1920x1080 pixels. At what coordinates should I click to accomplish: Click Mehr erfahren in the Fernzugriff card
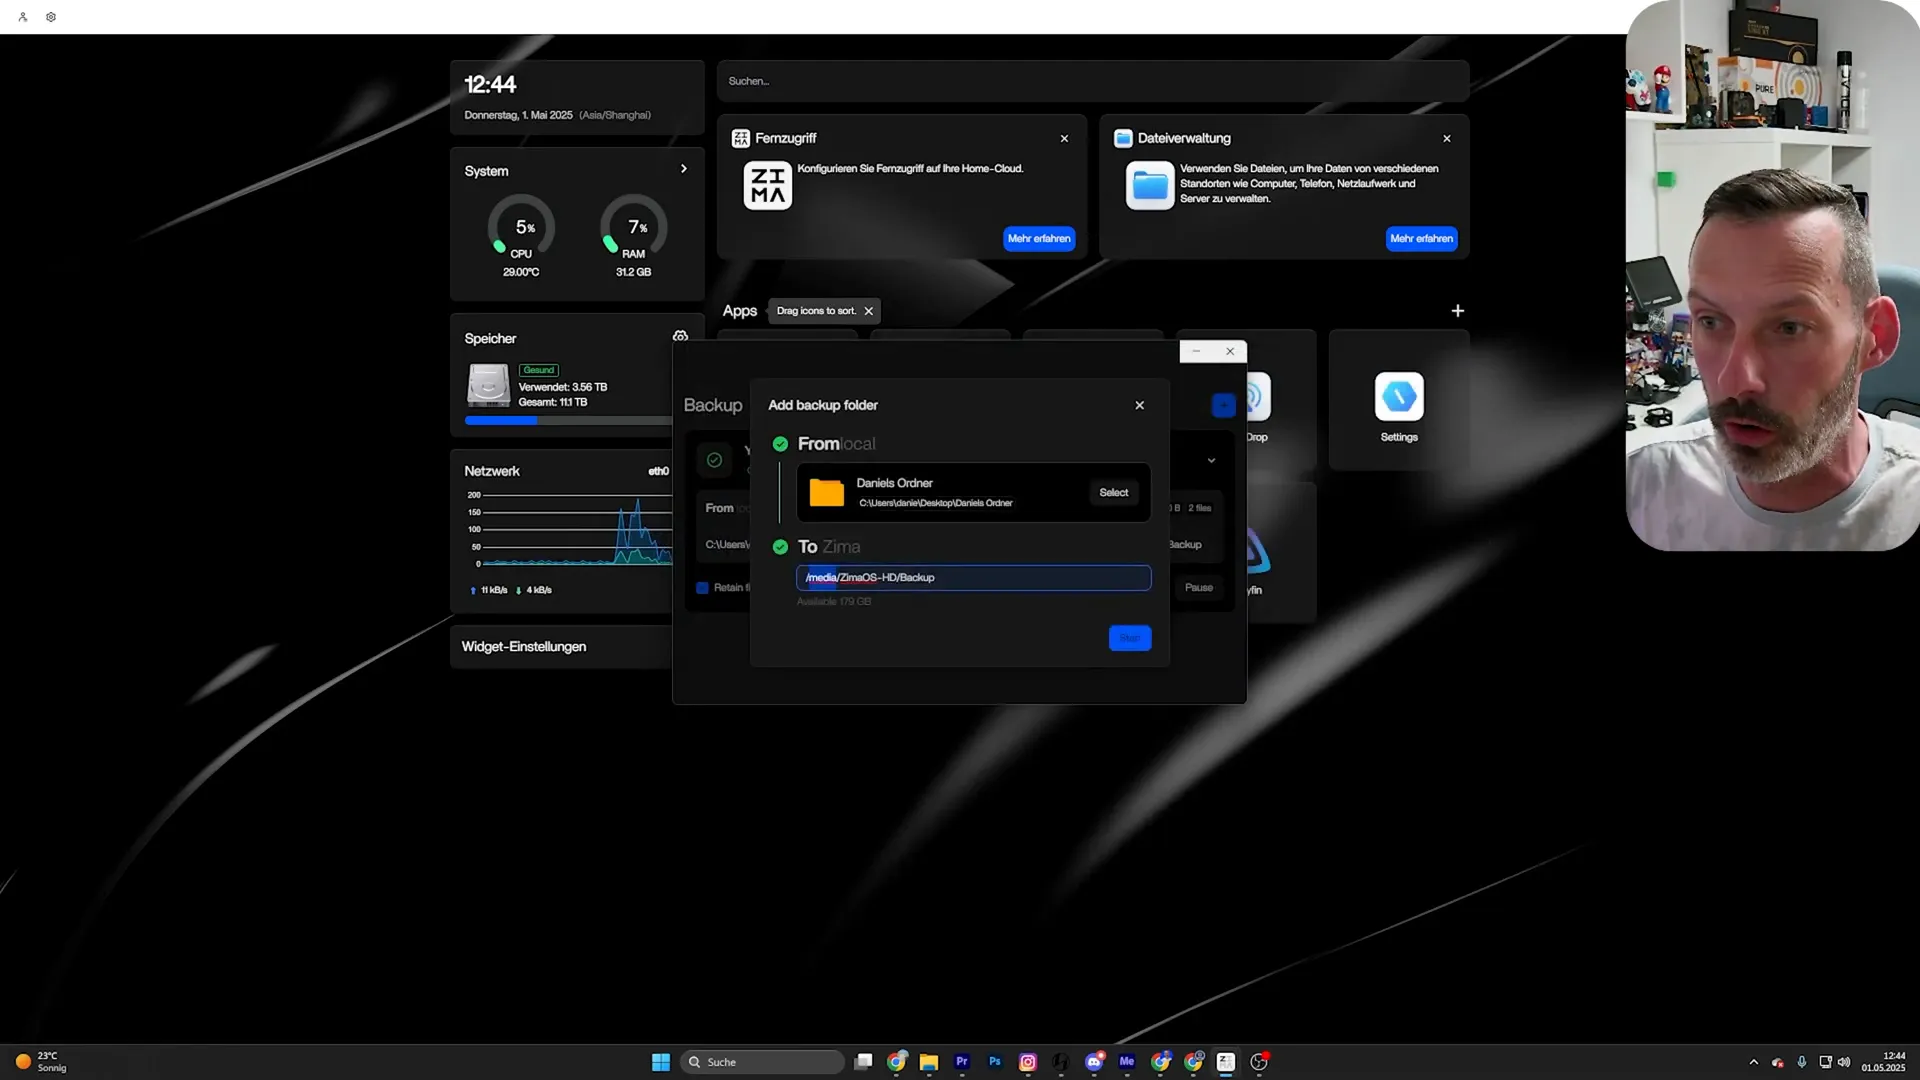coord(1038,238)
